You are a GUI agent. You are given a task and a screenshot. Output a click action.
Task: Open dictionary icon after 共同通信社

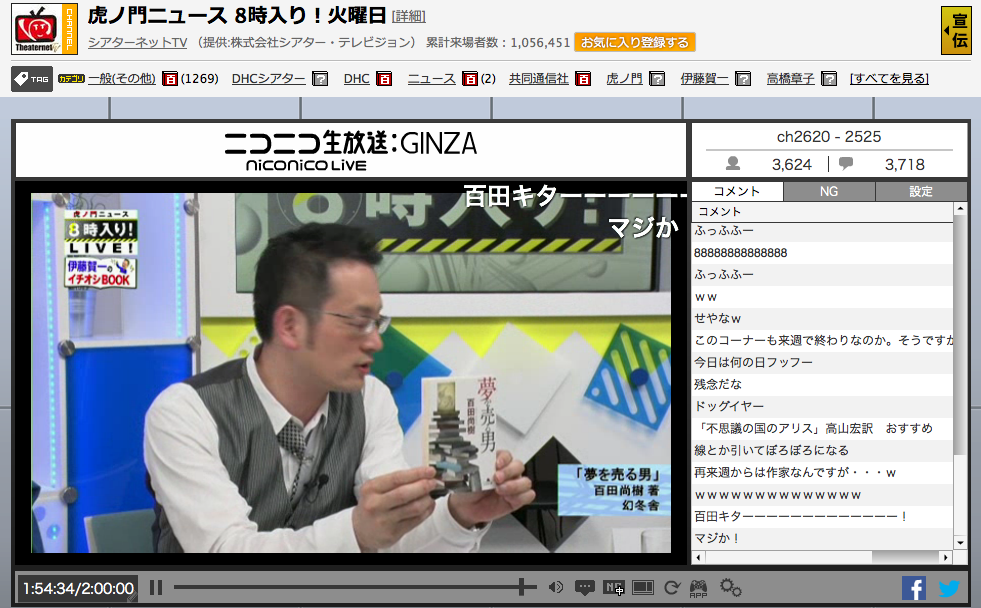tap(583, 79)
